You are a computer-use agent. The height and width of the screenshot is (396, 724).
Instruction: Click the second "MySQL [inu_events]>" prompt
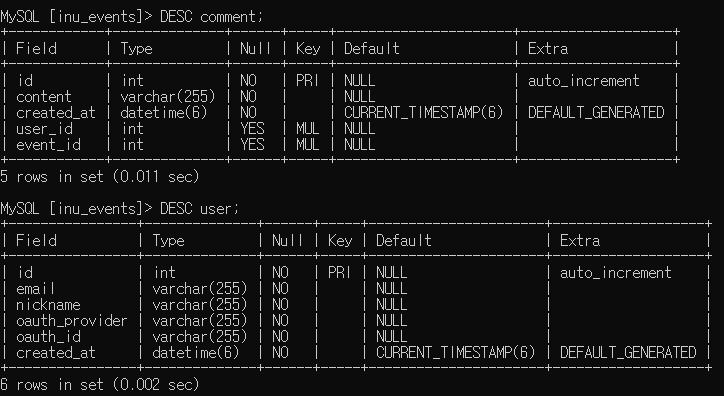tap(76, 209)
